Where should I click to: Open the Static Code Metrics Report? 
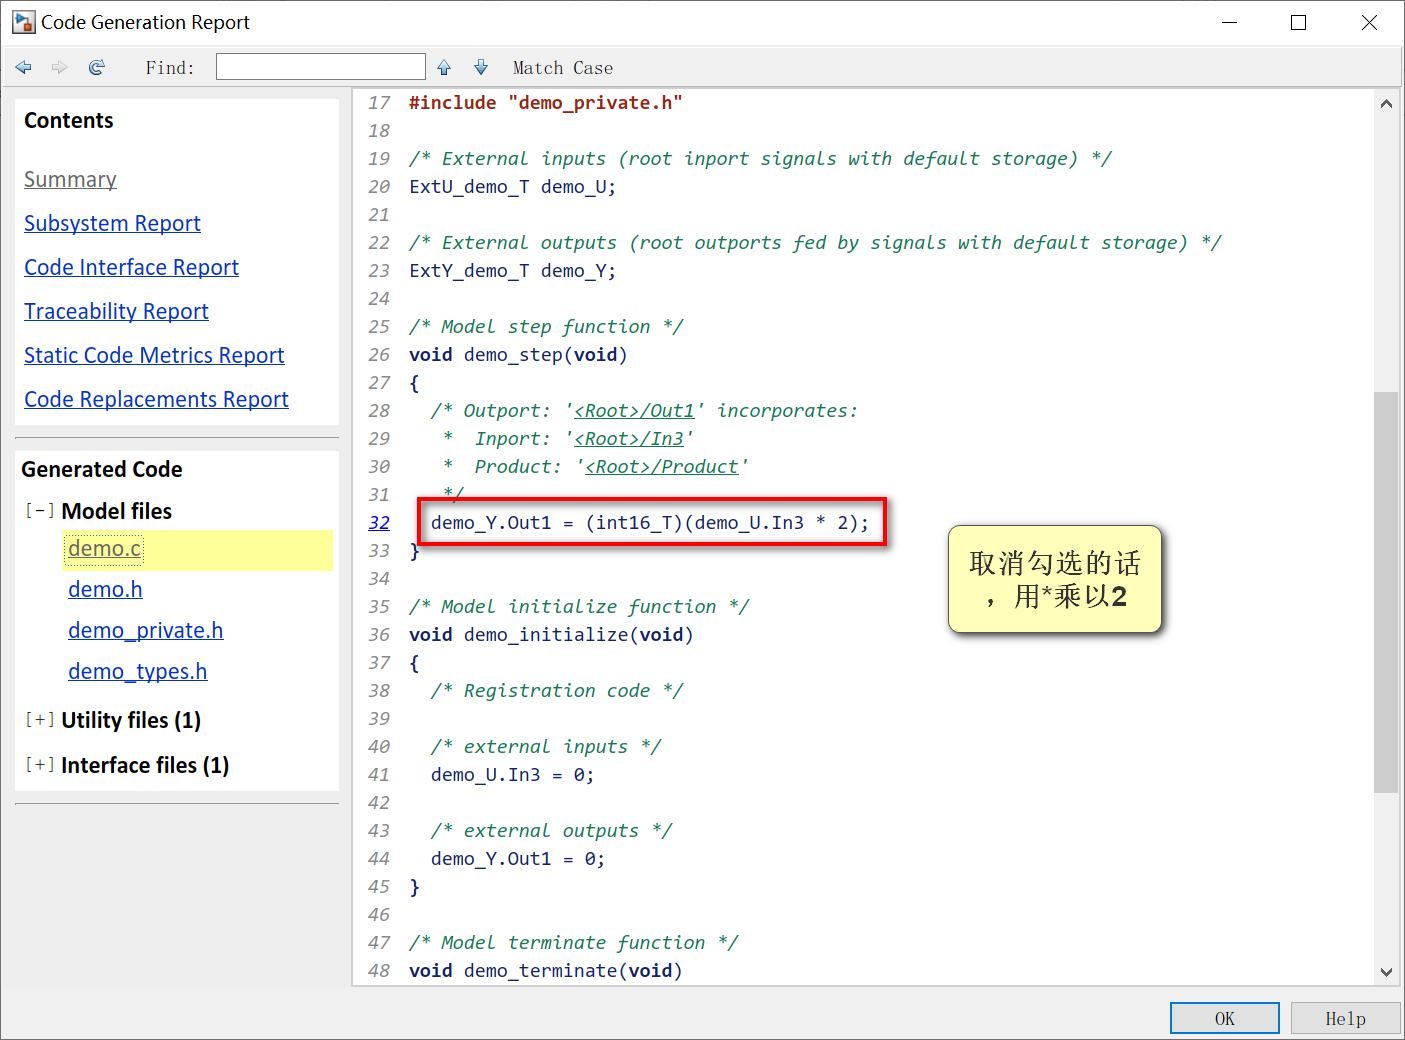tap(154, 355)
